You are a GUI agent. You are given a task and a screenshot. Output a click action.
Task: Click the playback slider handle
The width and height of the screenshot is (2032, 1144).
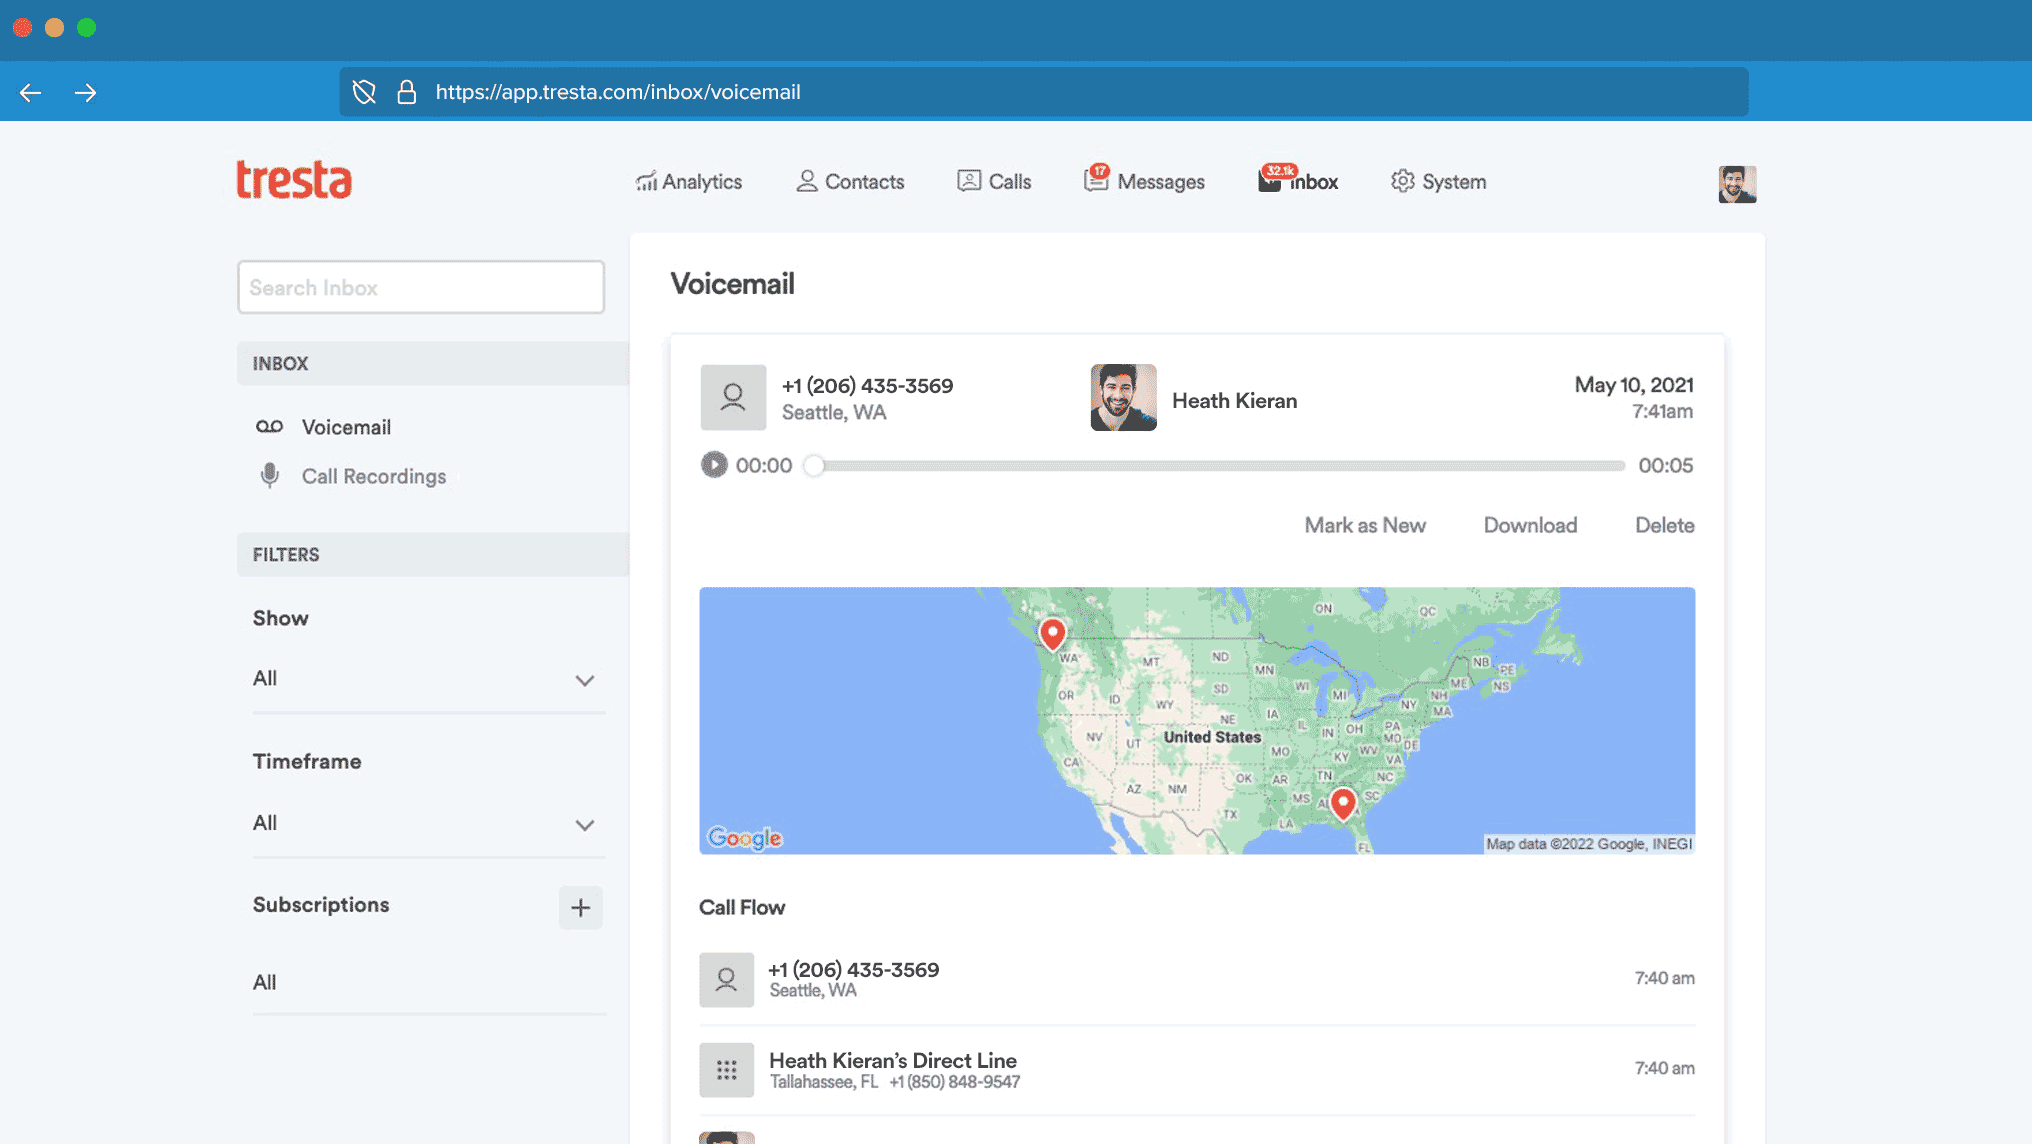click(x=814, y=466)
